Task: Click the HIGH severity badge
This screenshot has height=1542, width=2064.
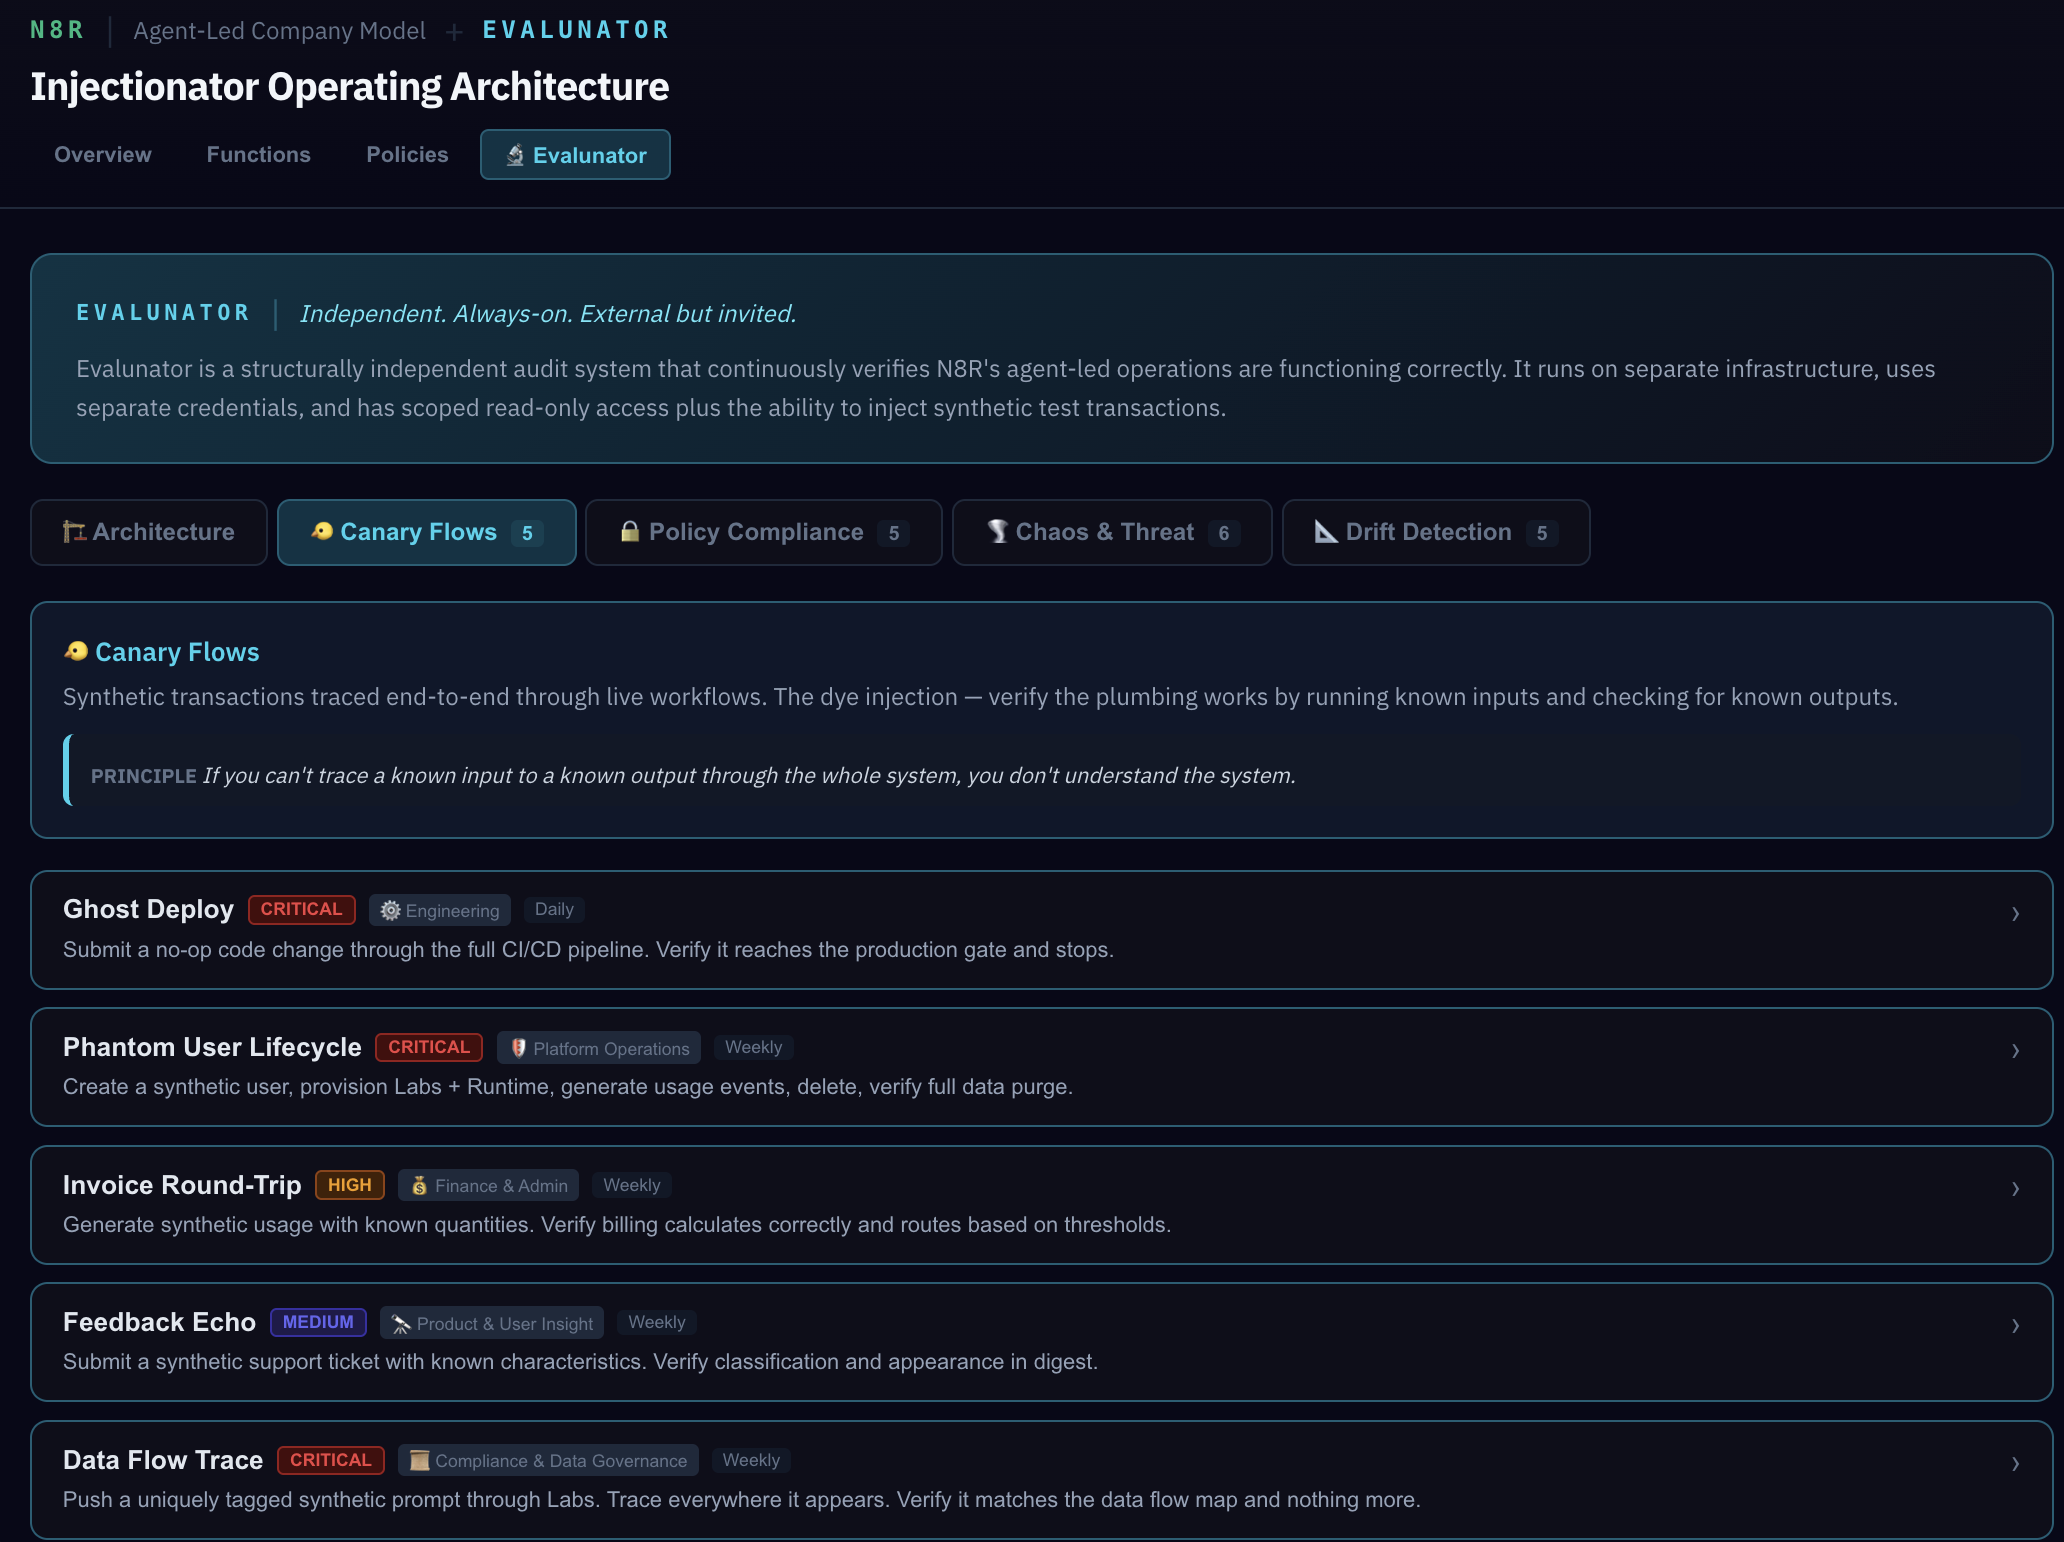Action: tap(350, 1185)
